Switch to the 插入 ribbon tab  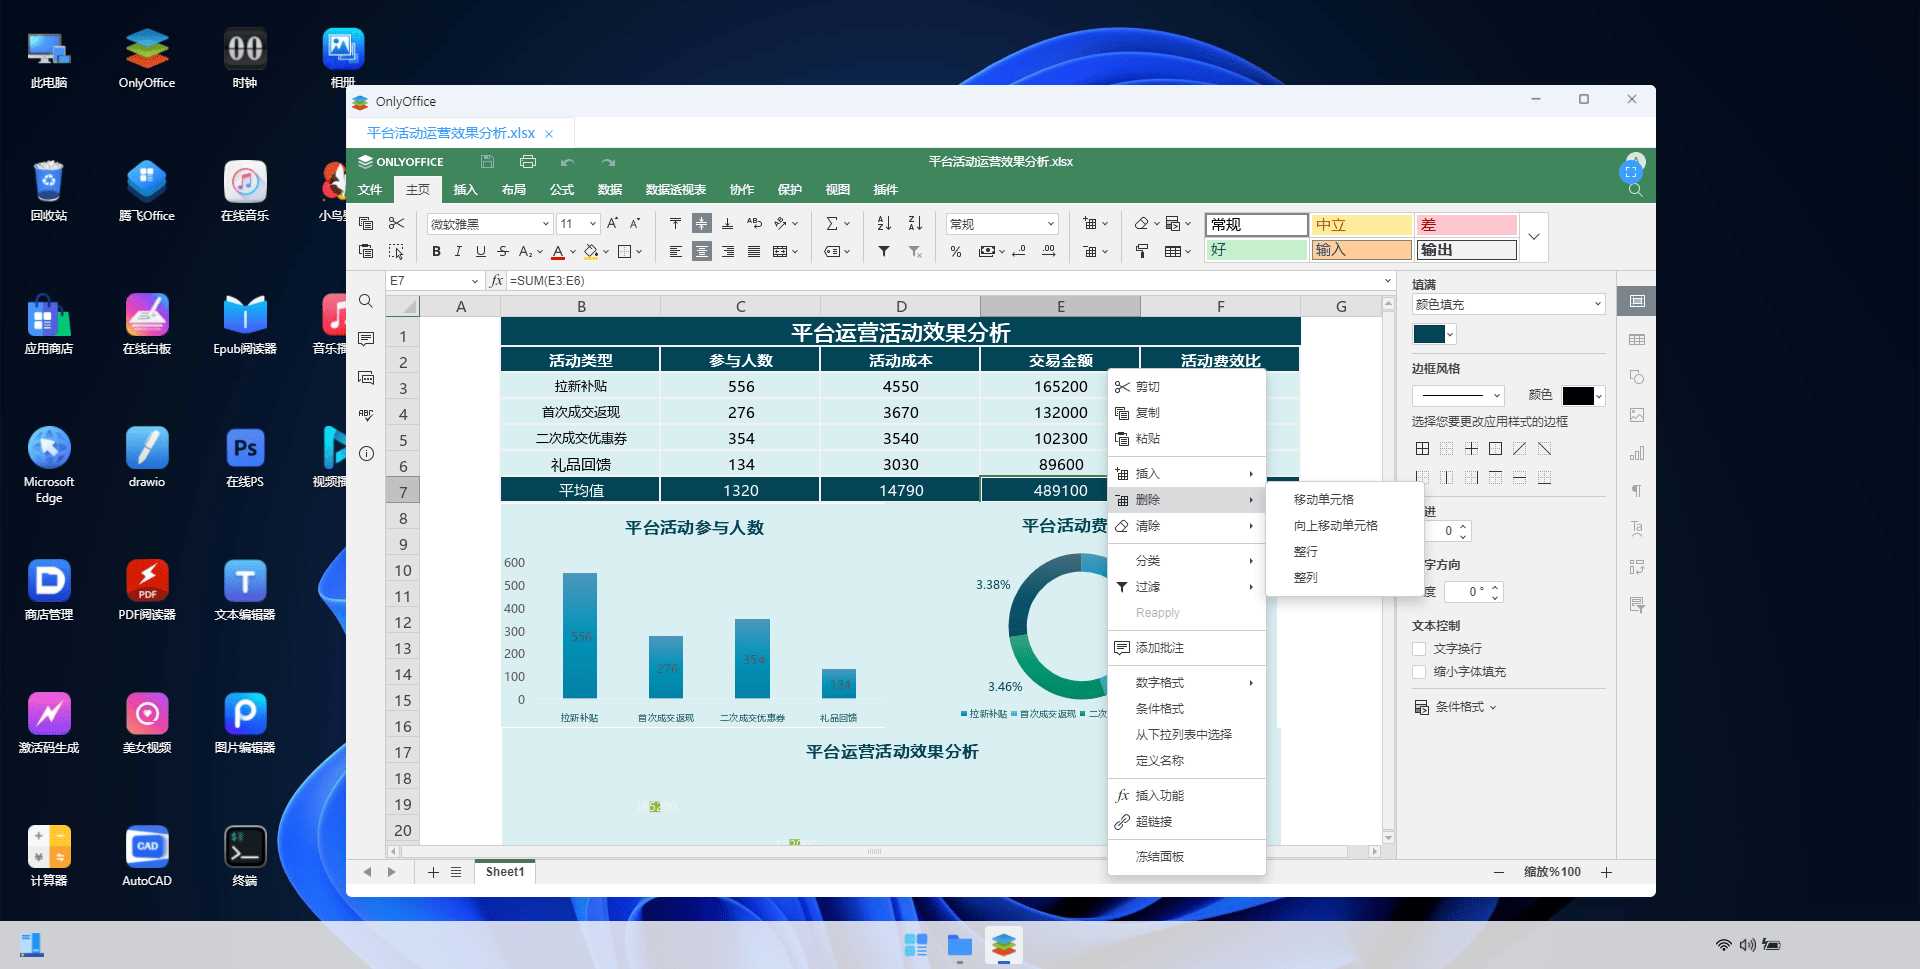coord(465,189)
